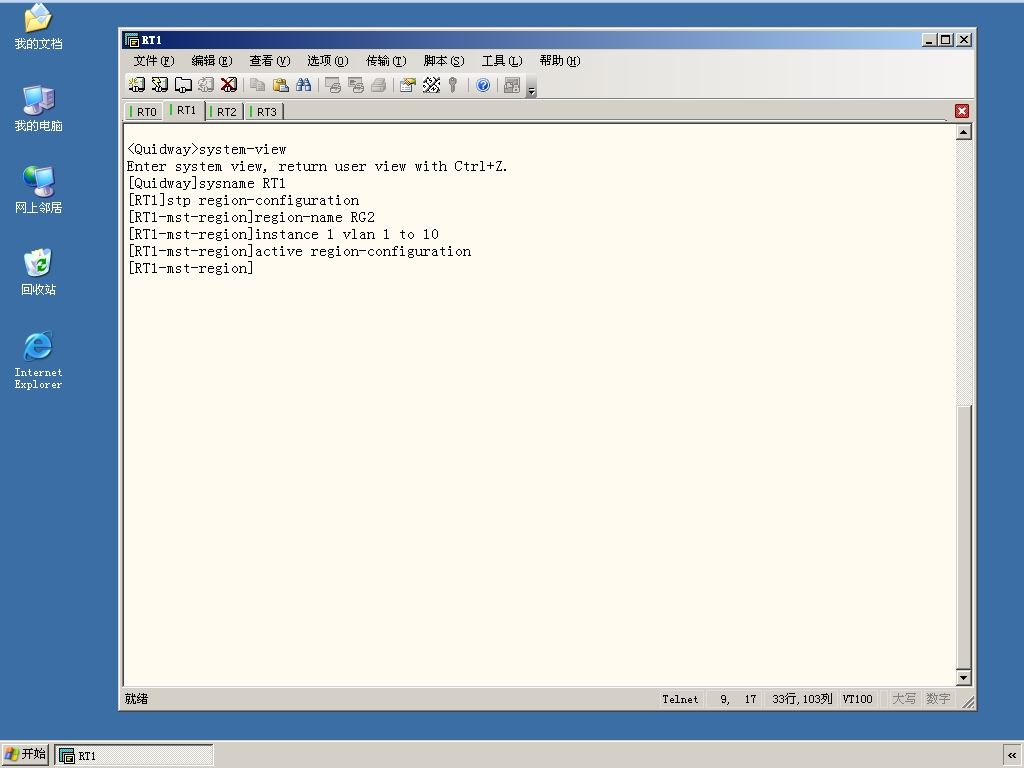This screenshot has width=1024, height=768.
Task: Click the taskbar tray expand chevron
Action: pos(1012,756)
